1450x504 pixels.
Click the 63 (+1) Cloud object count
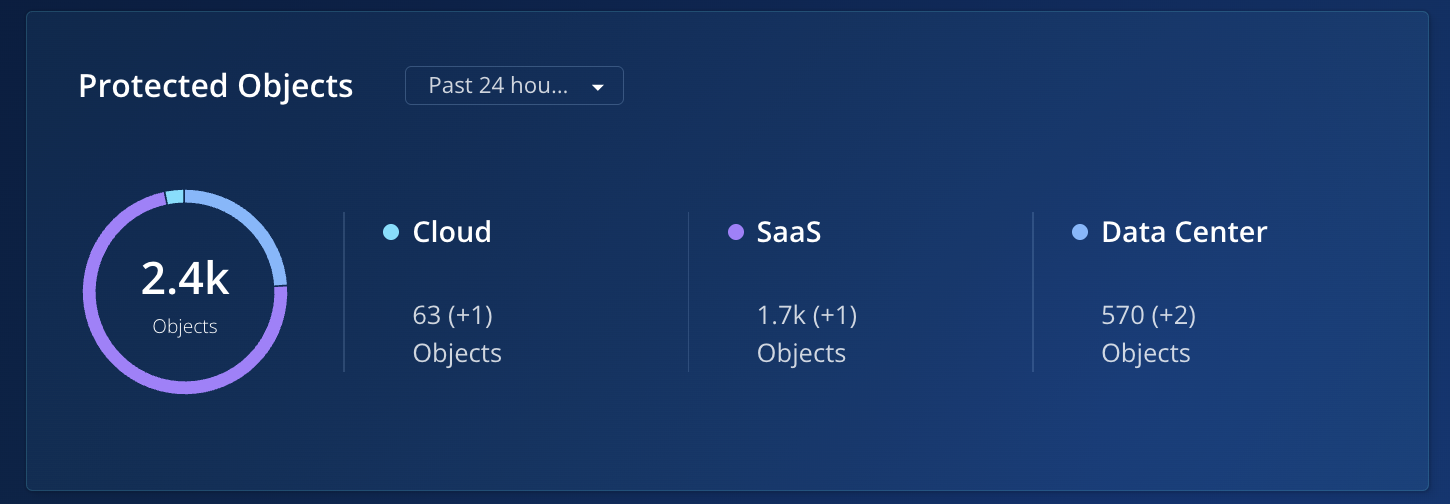[x=453, y=316]
